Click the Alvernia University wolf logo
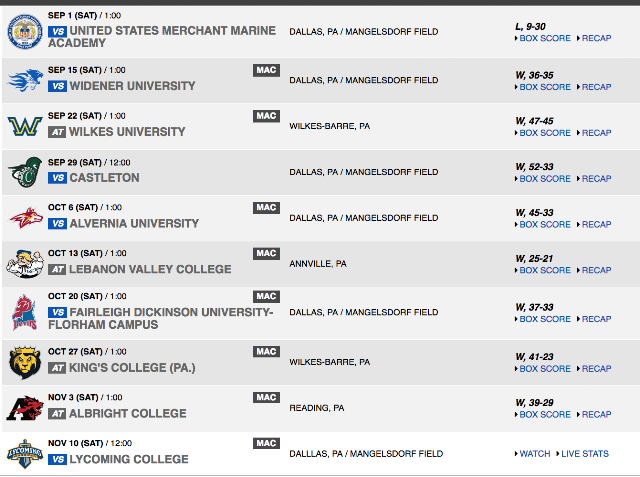 pos(26,218)
